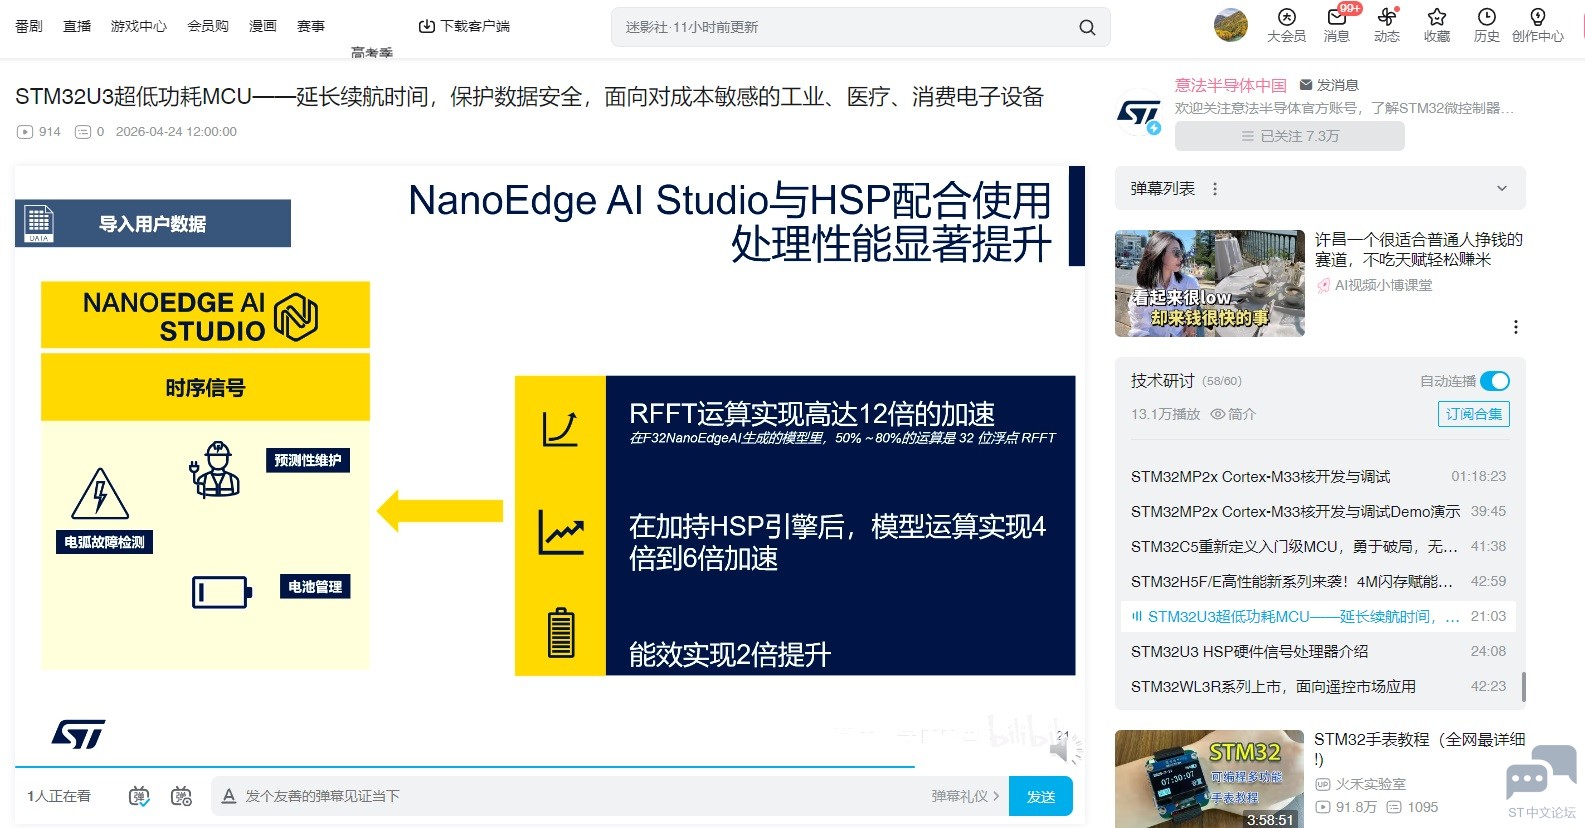The height and width of the screenshot is (828, 1585).
Task: Open the 弹幕列表 three-dot menu
Action: 1215,189
